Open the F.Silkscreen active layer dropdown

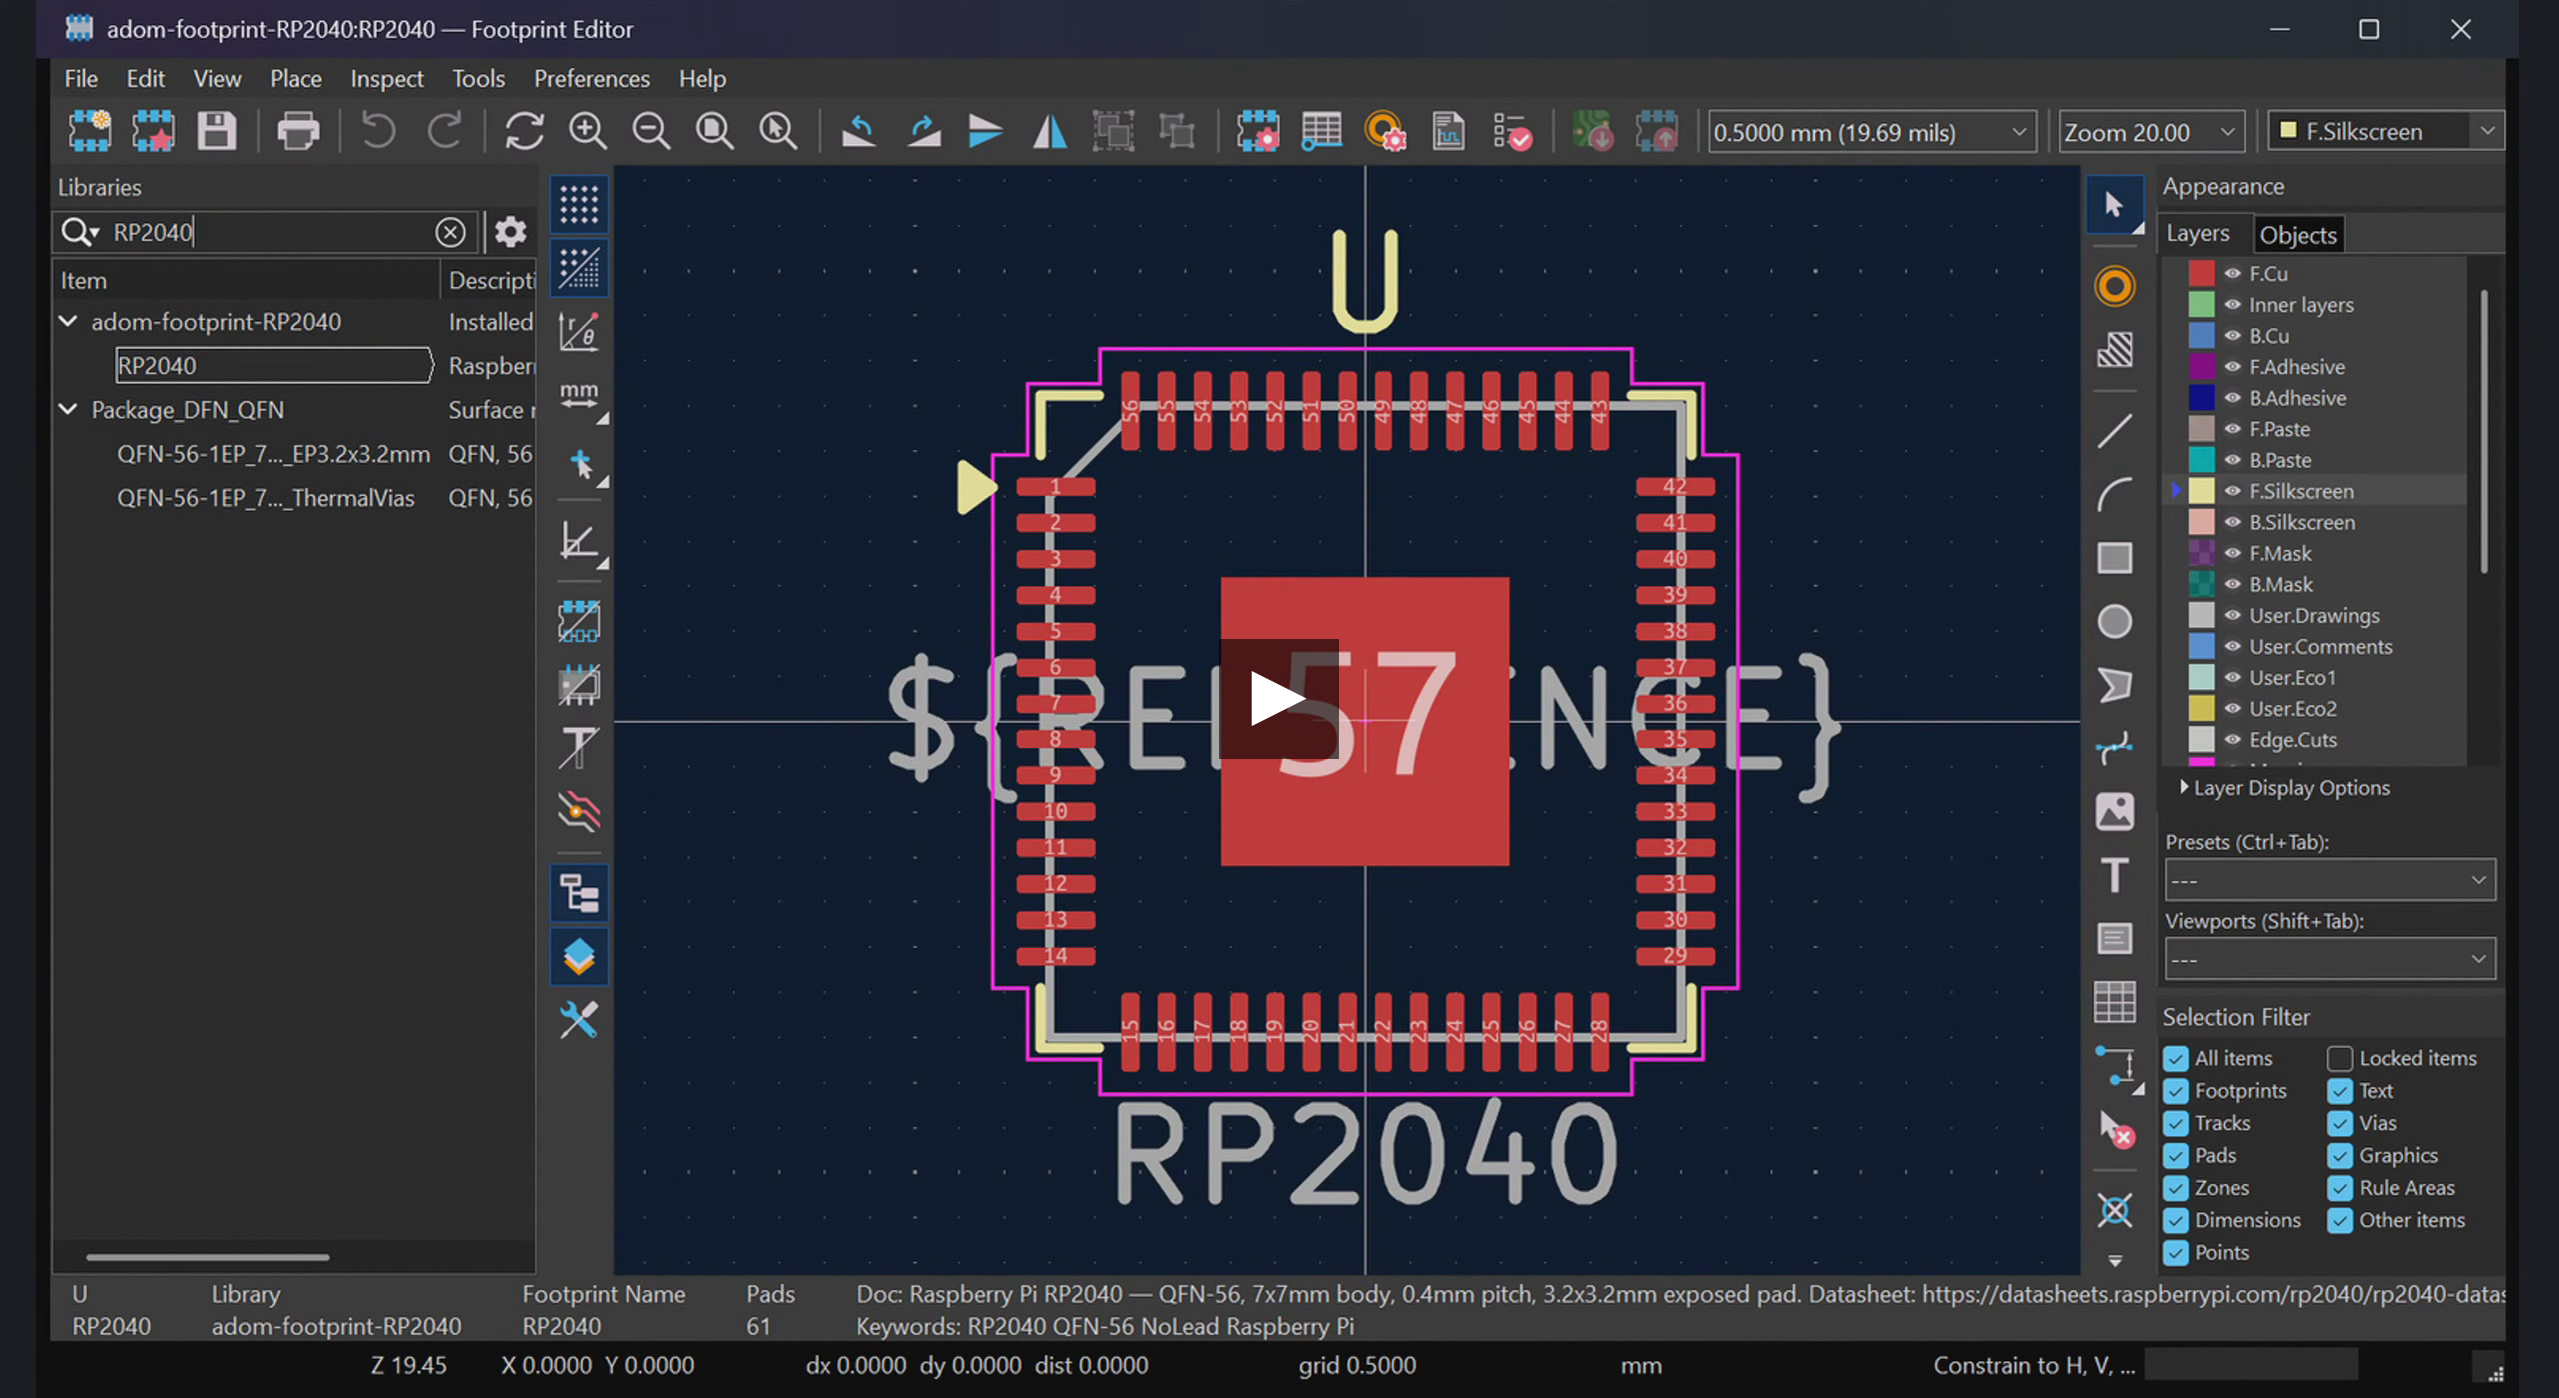(2385, 132)
